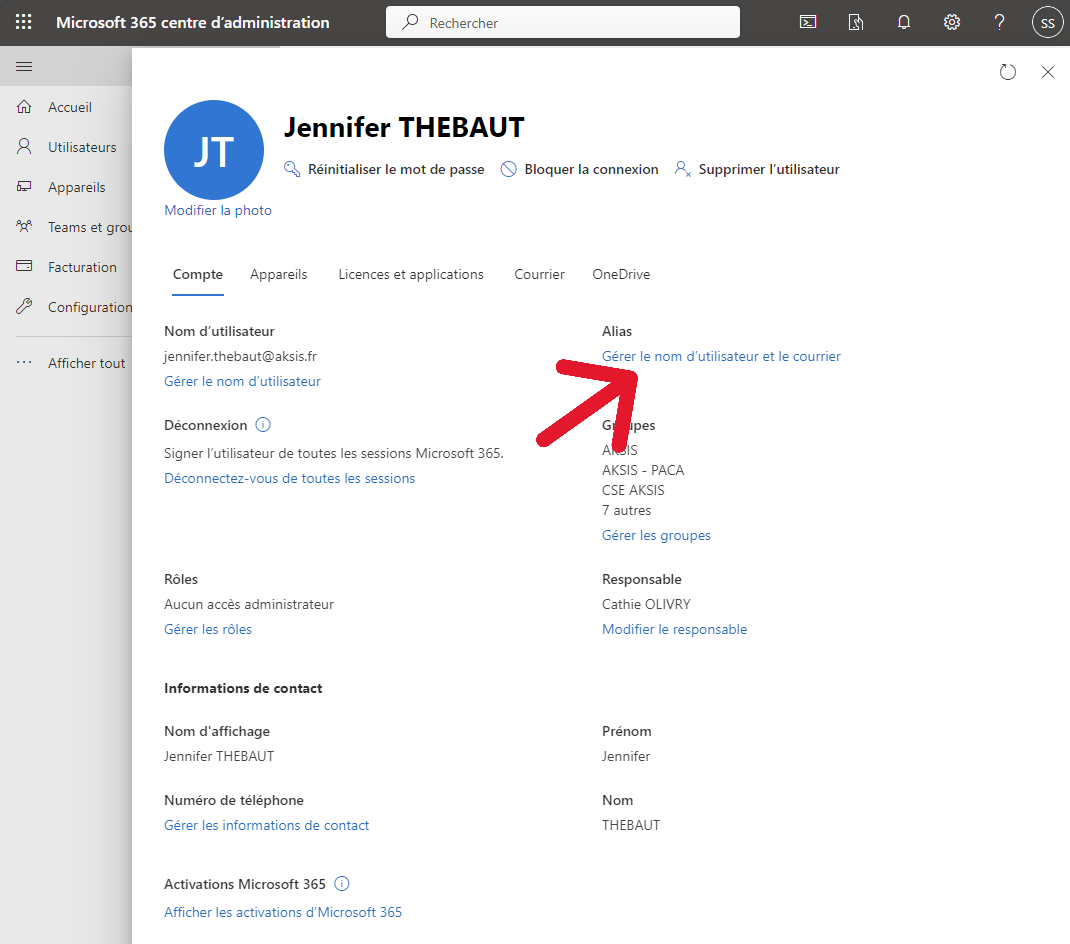Click the JT profile avatar

(214, 150)
